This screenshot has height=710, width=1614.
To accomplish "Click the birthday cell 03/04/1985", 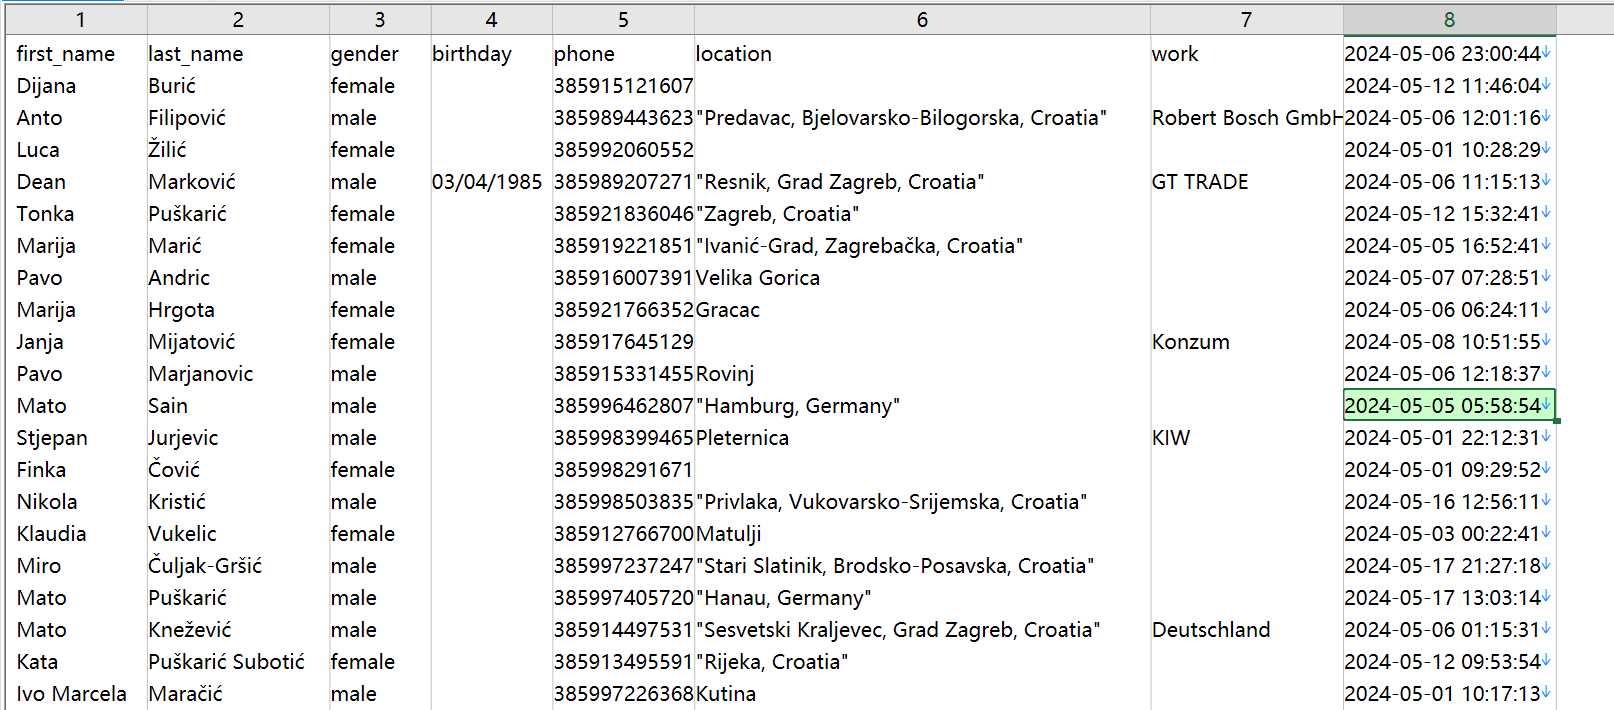I will (491, 182).
